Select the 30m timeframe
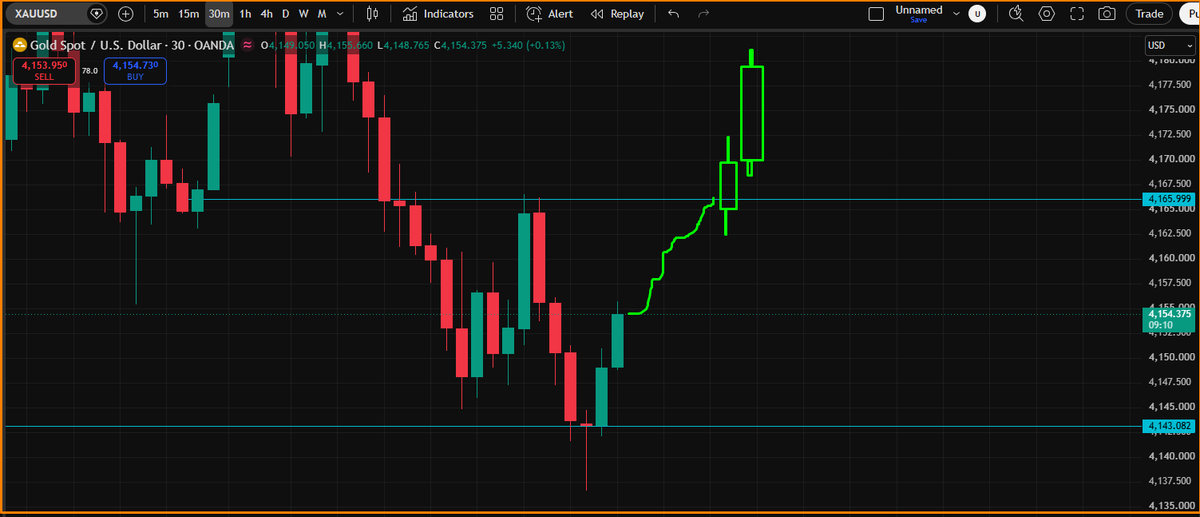The image size is (1200, 517). point(218,14)
